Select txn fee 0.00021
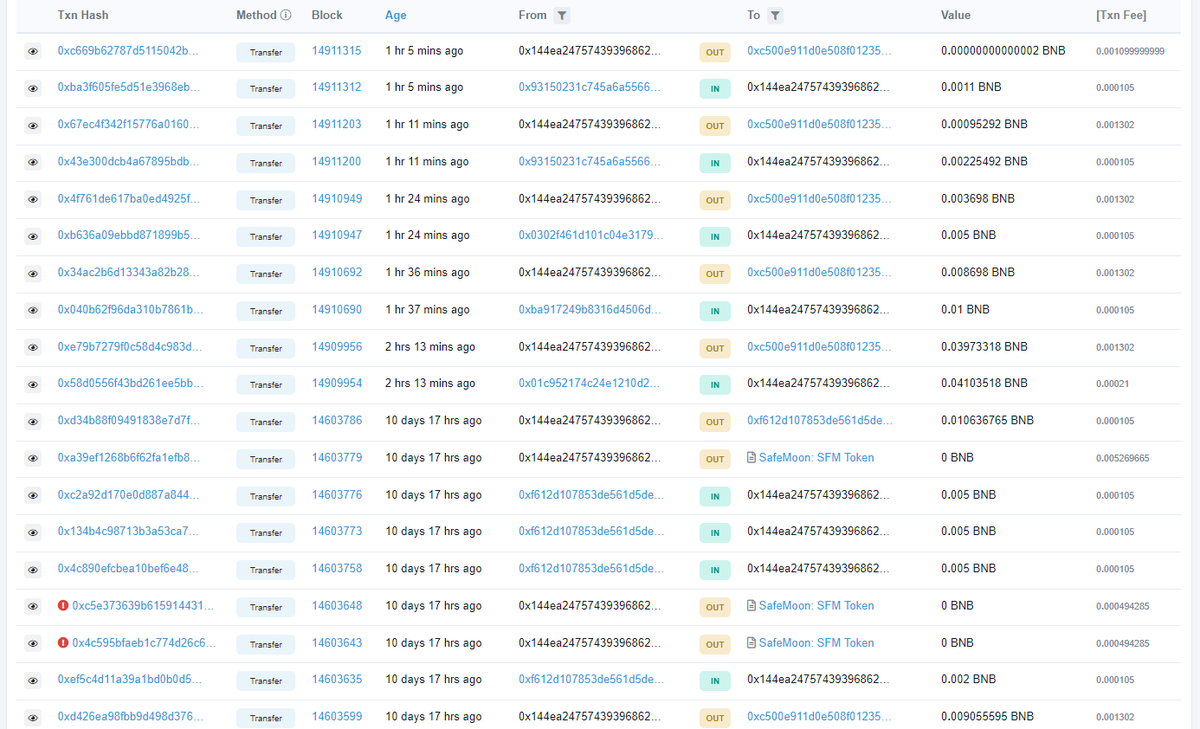The image size is (1200, 729). pos(1111,384)
